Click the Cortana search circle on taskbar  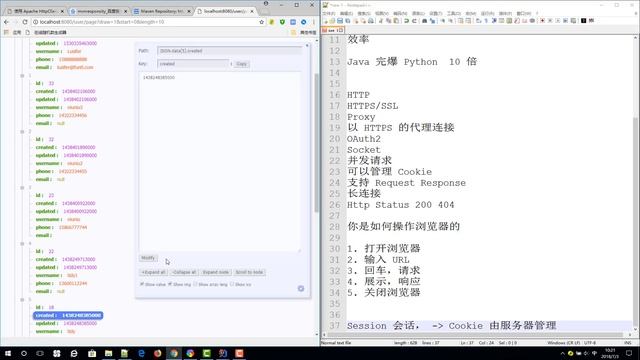[x=24, y=353]
